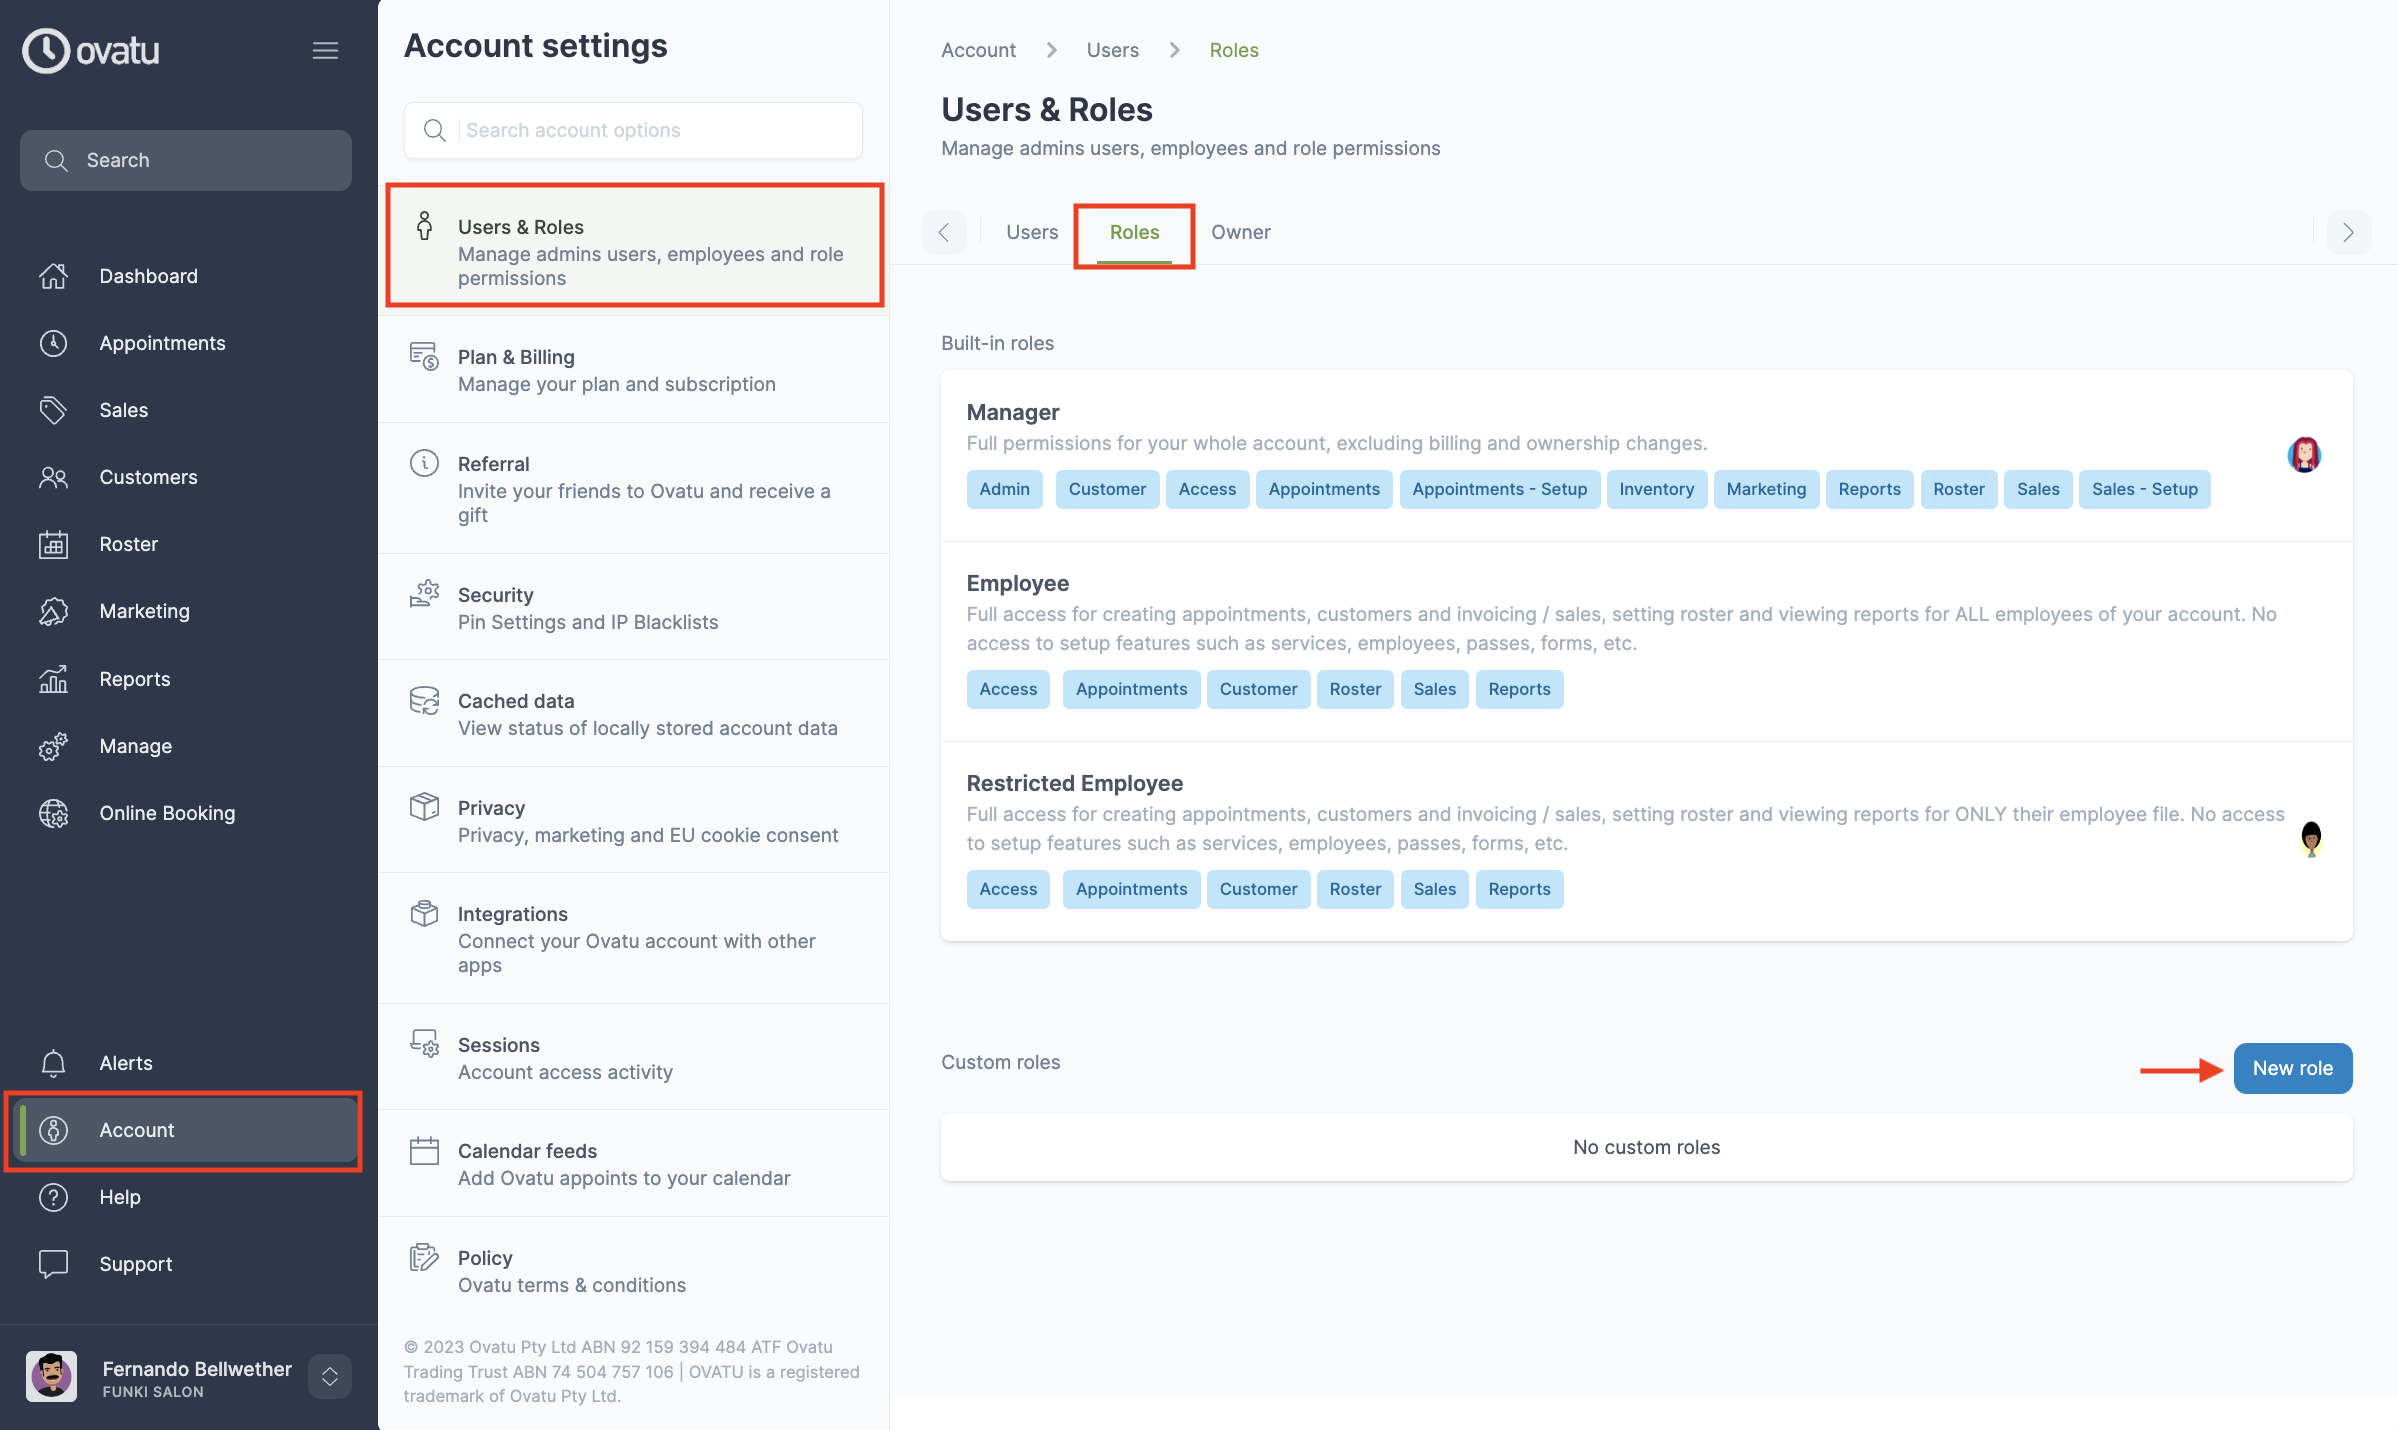Expand the Fernando Bellwether profile chevron
2398x1430 pixels.
pos(329,1377)
